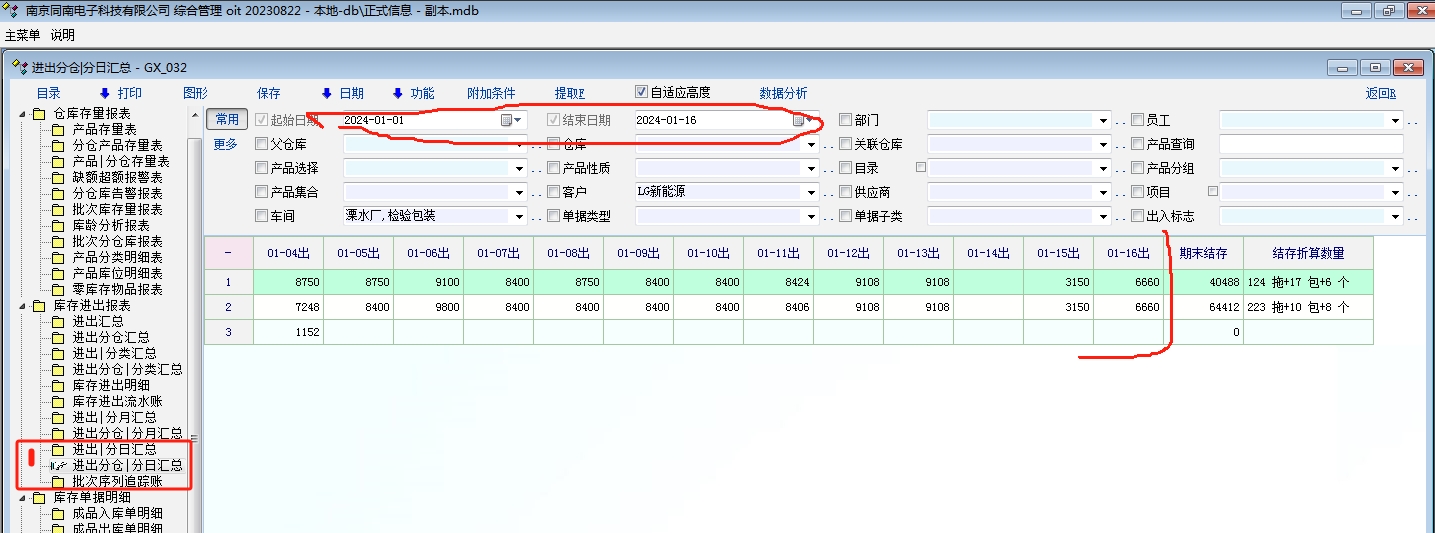
Task: Click the 数据分析 link
Action: coord(783,93)
